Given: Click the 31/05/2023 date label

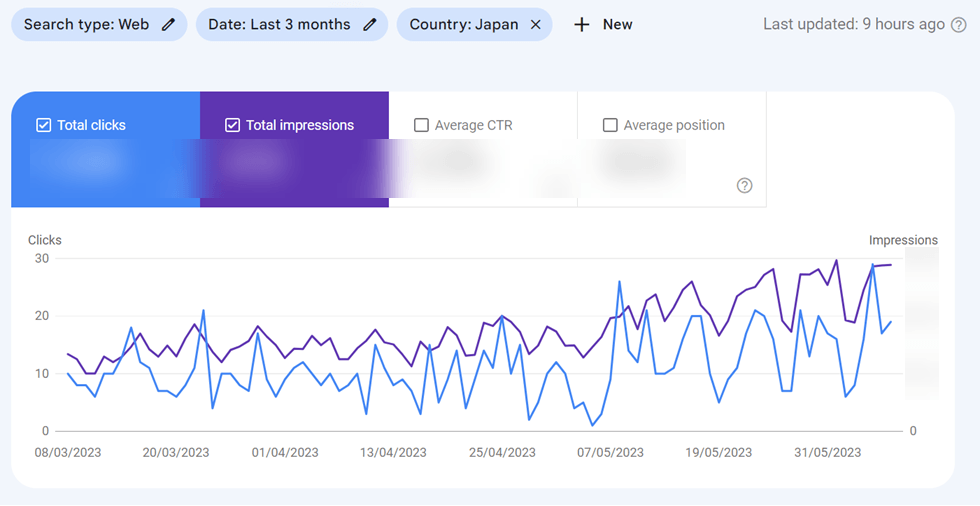Looking at the screenshot, I should (828, 452).
